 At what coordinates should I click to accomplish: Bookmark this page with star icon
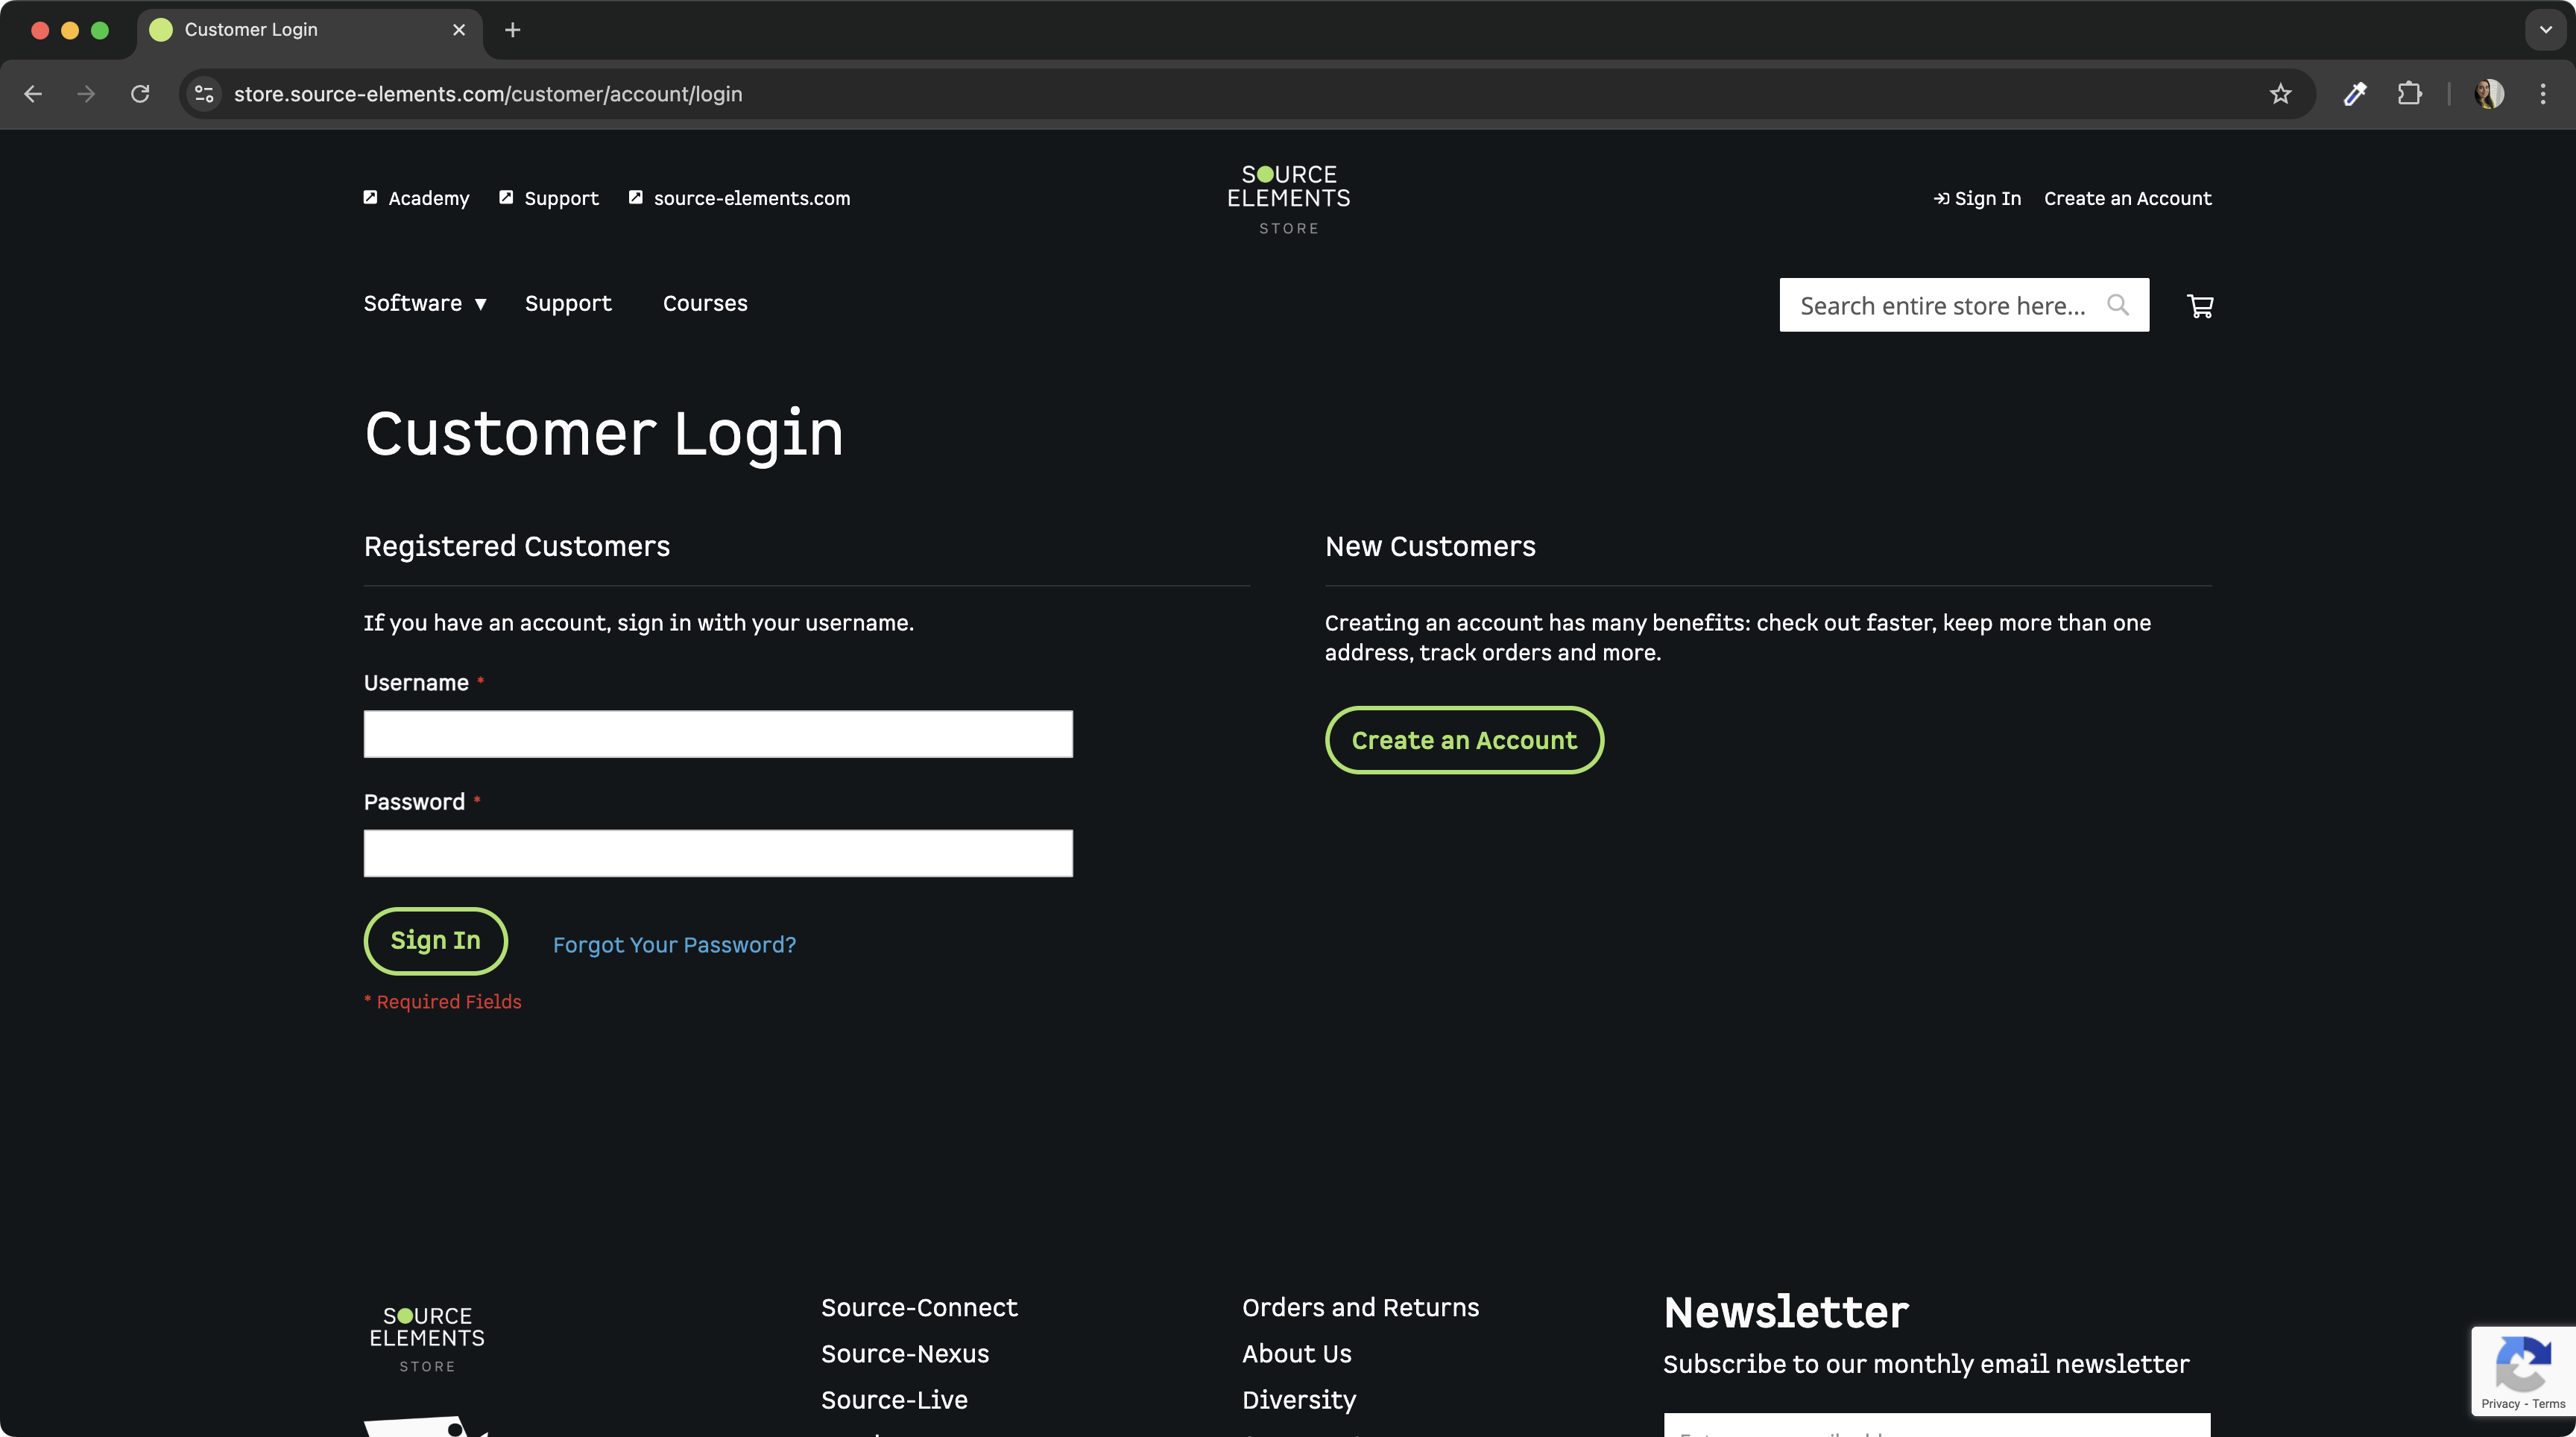[2280, 94]
